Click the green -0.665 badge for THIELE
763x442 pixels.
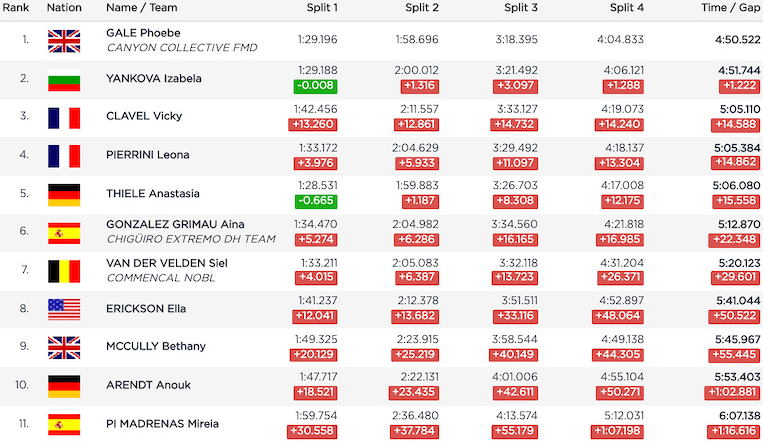[x=316, y=201]
